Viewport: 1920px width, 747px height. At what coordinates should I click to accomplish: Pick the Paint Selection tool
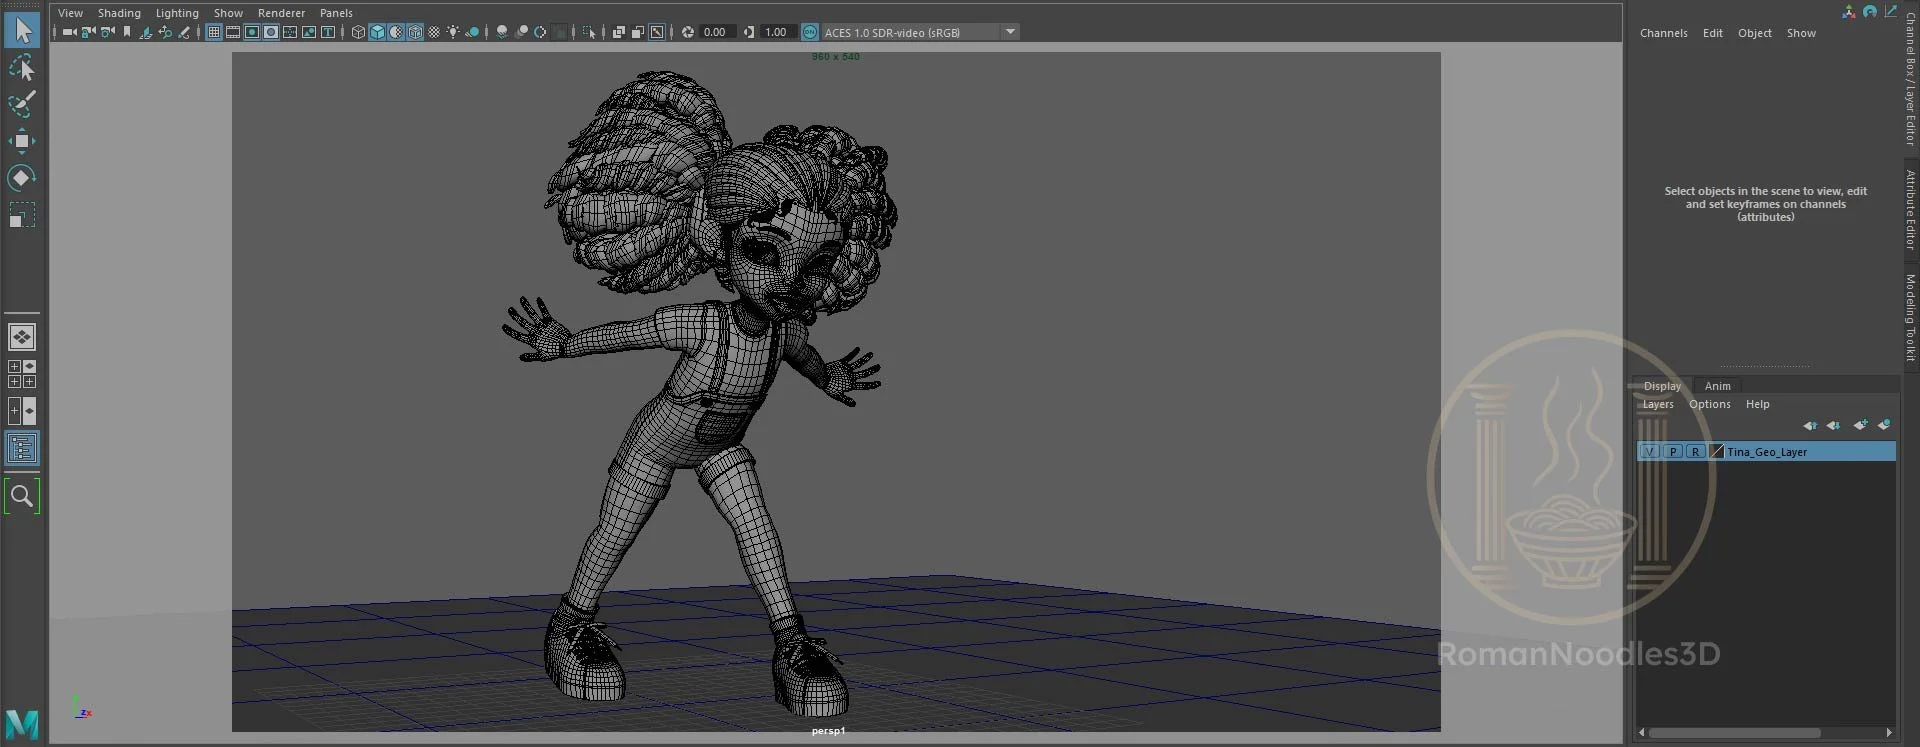[x=22, y=104]
